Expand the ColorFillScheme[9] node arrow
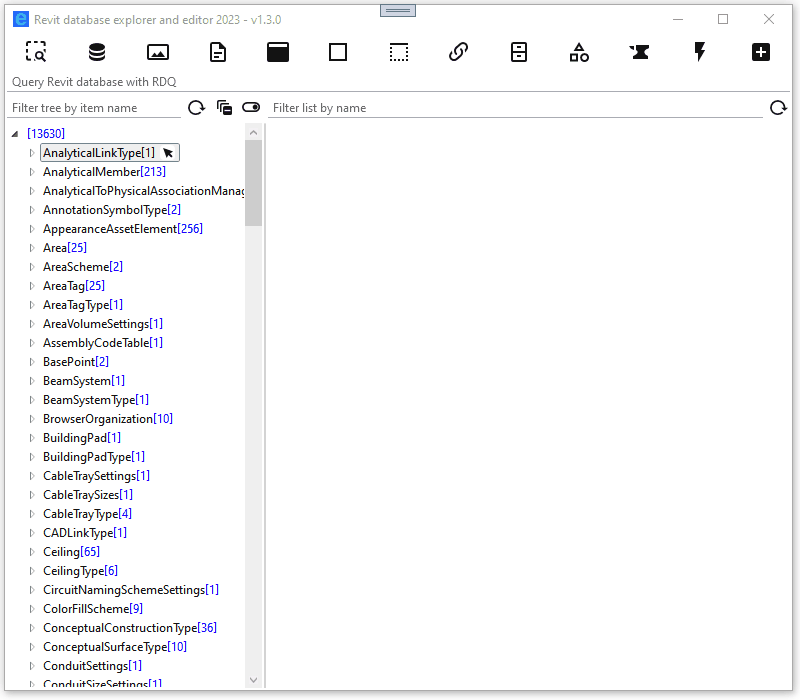800x700 pixels. pos(32,609)
